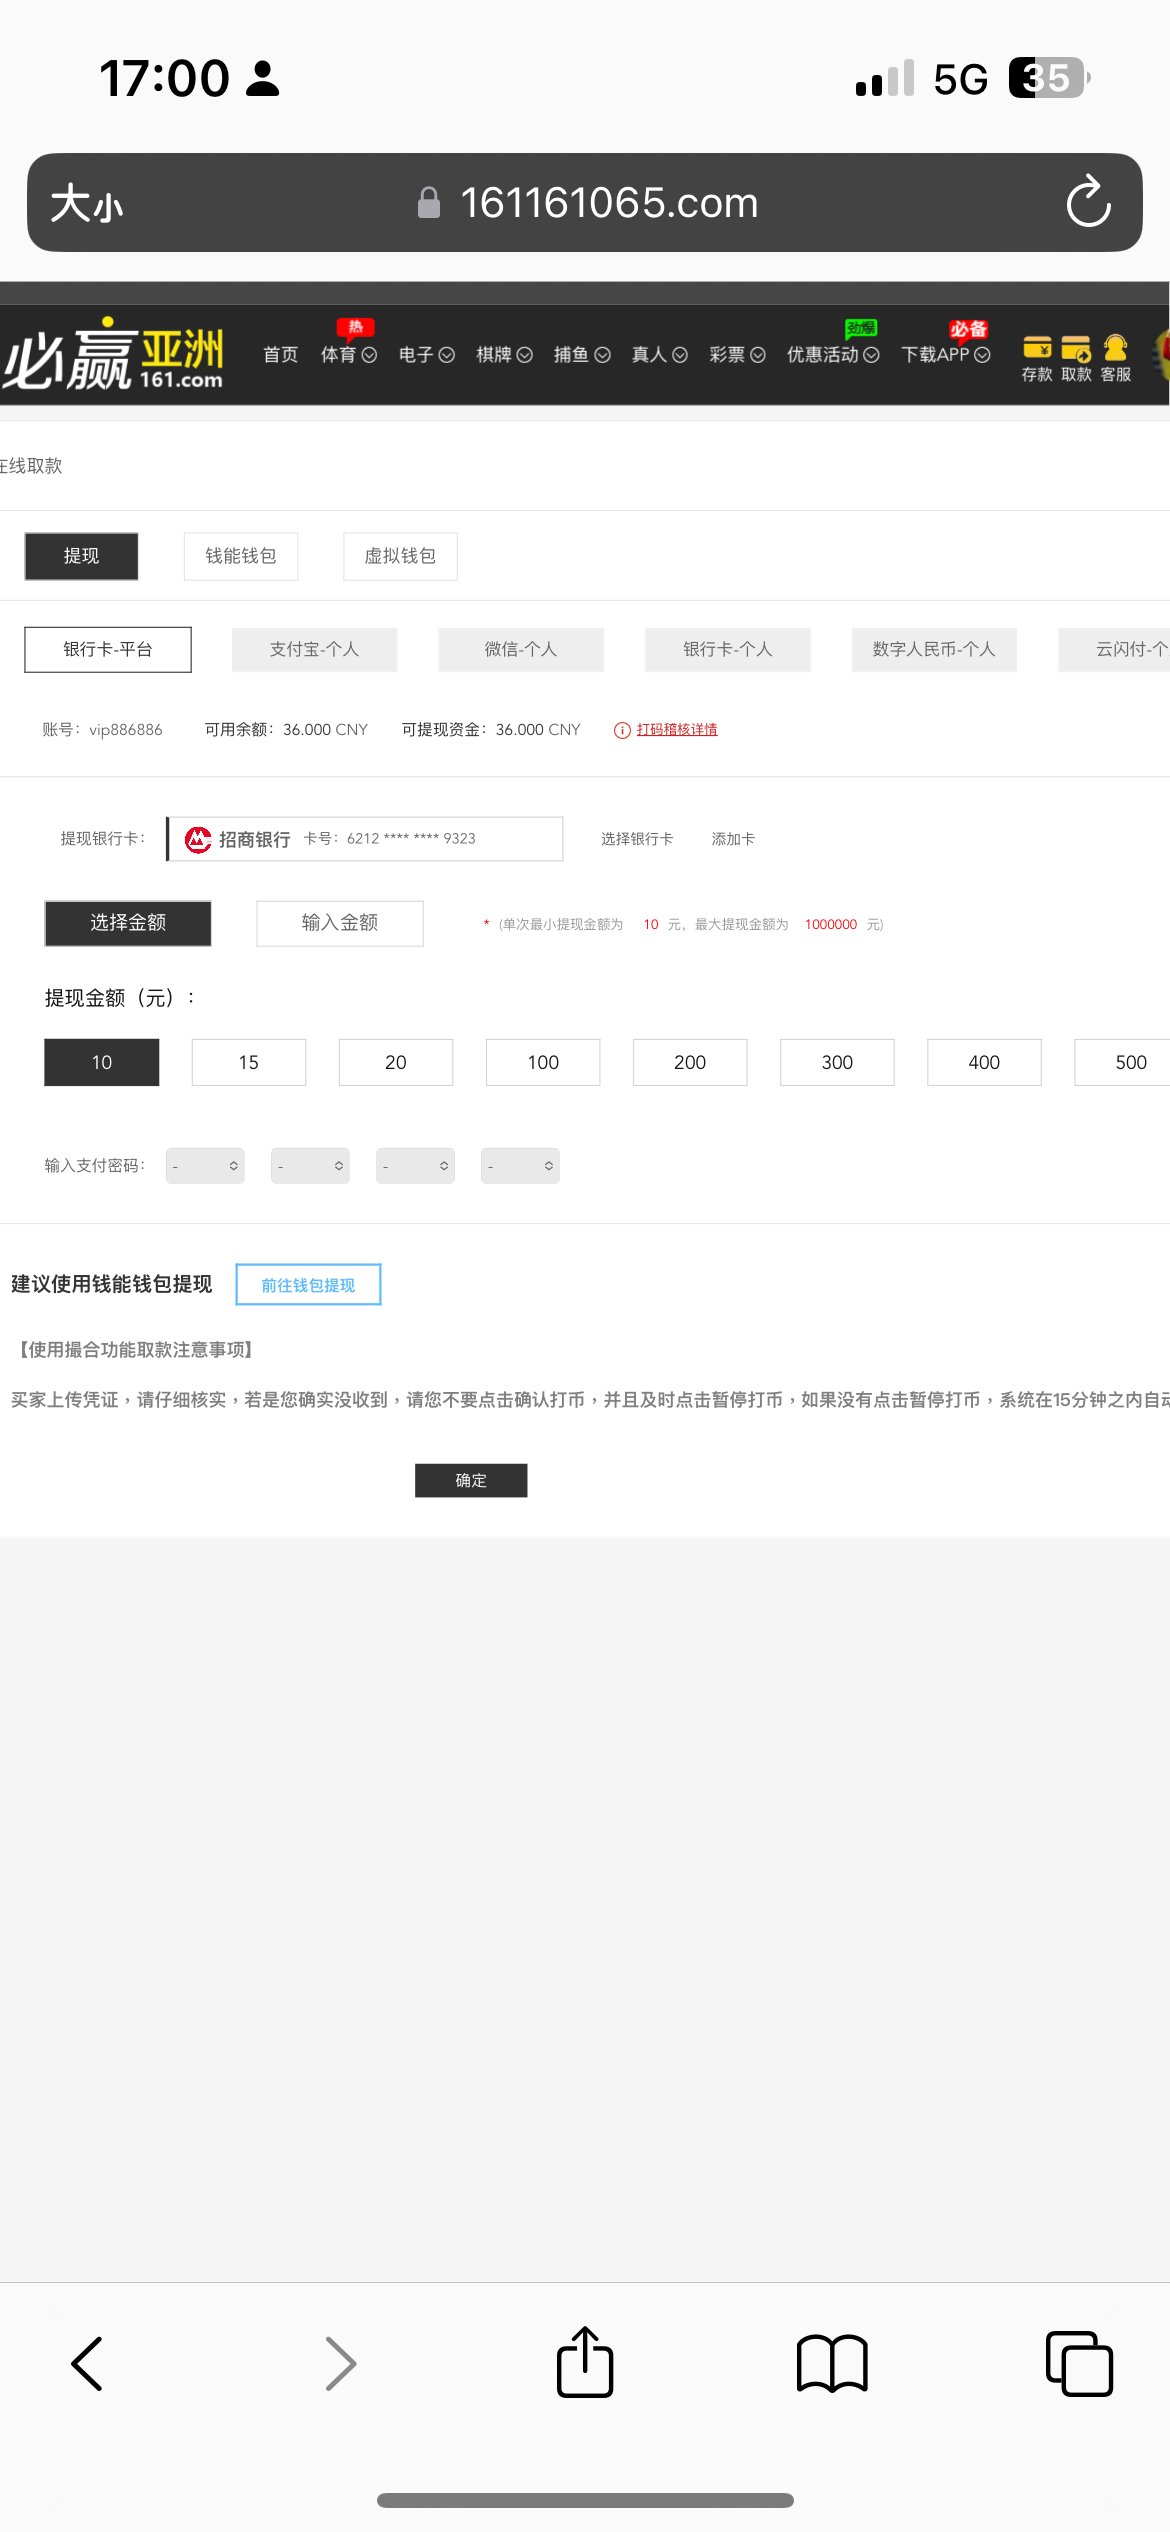
Task: Open the 打码稽核详情 link
Action: click(x=676, y=730)
